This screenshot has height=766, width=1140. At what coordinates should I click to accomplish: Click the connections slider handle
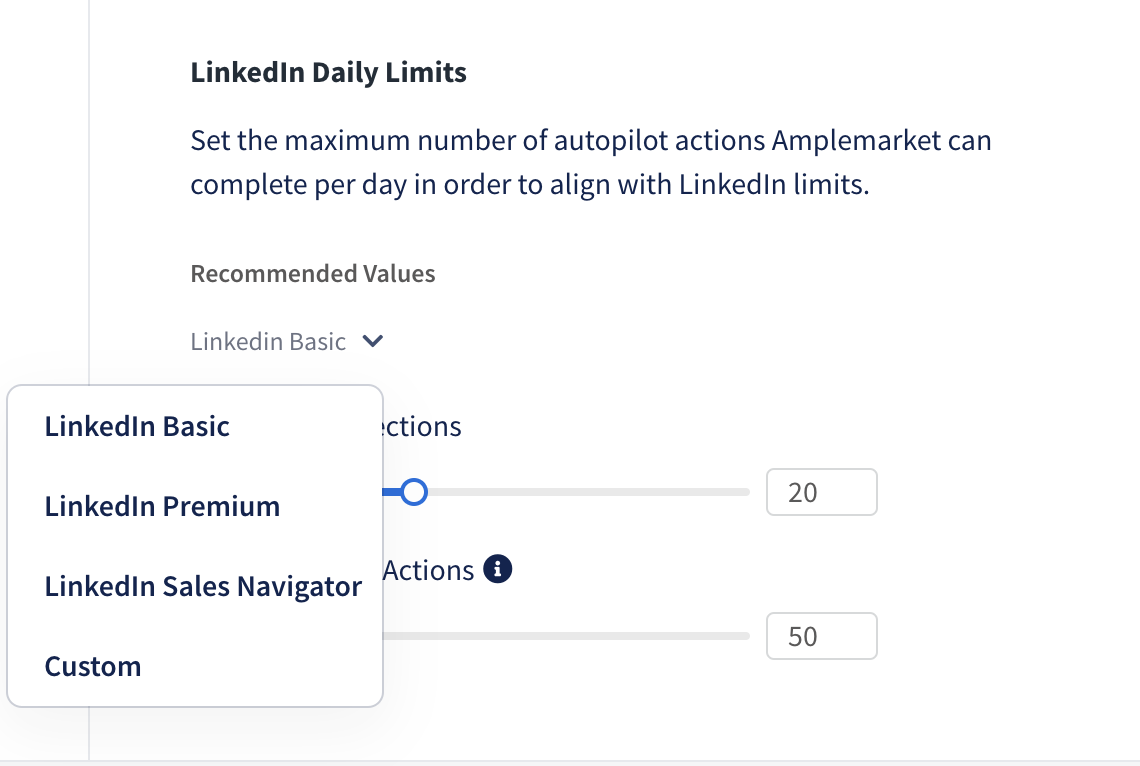(x=414, y=492)
